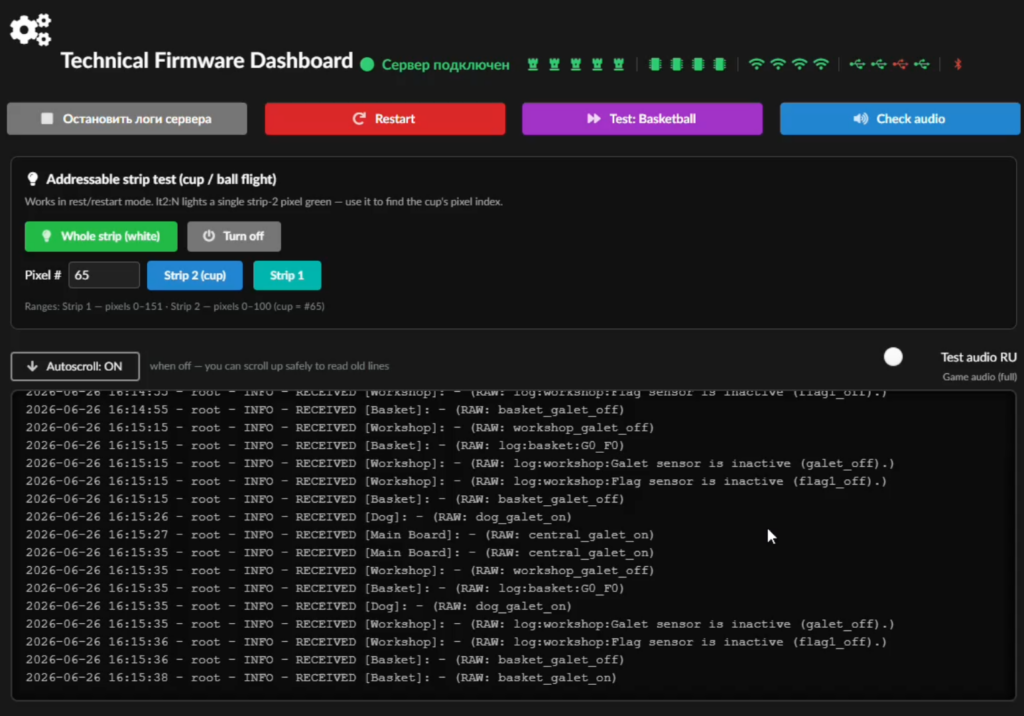Click the first microchip status icon
The width and height of the screenshot is (1024, 716).
click(x=655, y=64)
